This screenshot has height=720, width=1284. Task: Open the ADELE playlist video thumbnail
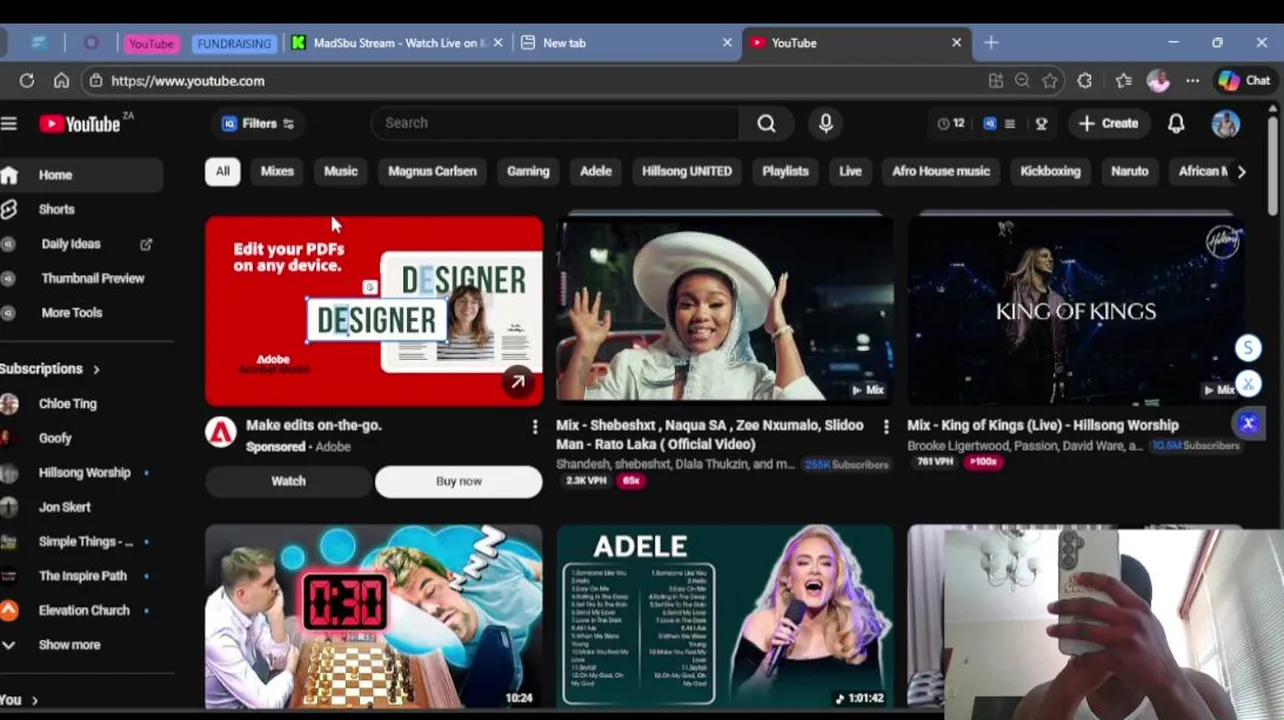tap(725, 616)
